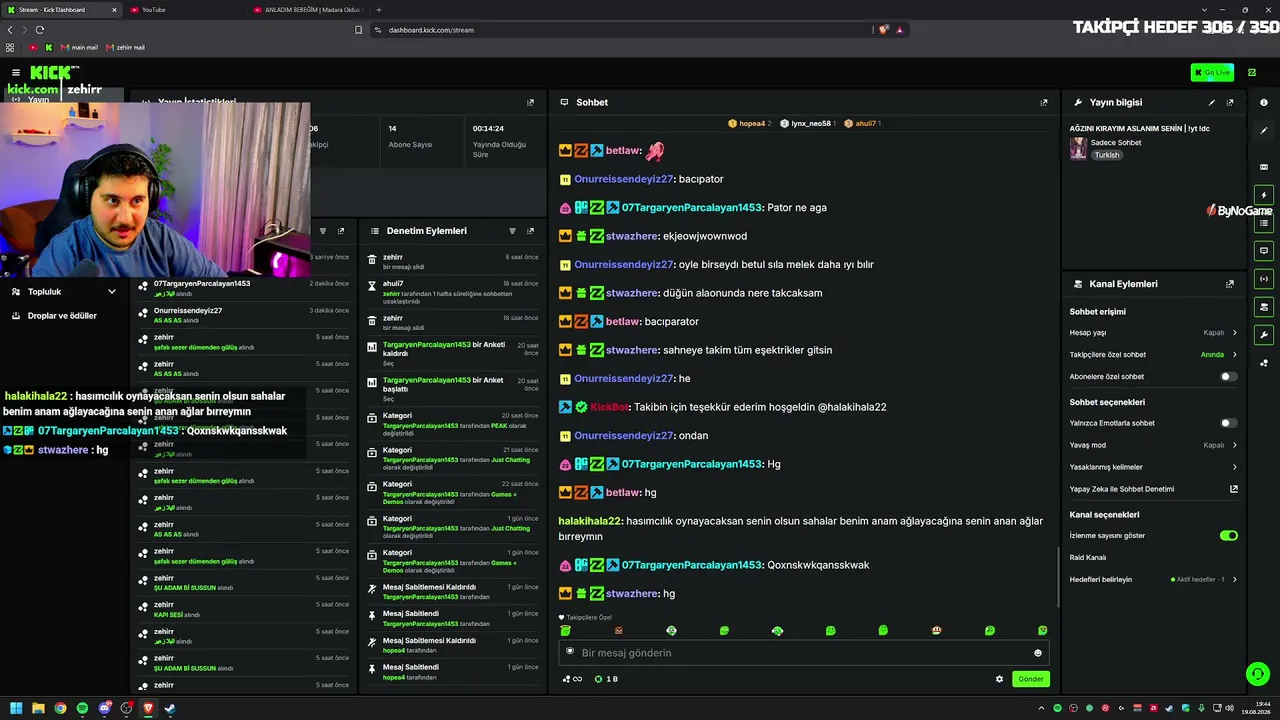This screenshot has width=1280, height=720.
Task: Open the list icon in right sidebar
Action: (x=1264, y=223)
